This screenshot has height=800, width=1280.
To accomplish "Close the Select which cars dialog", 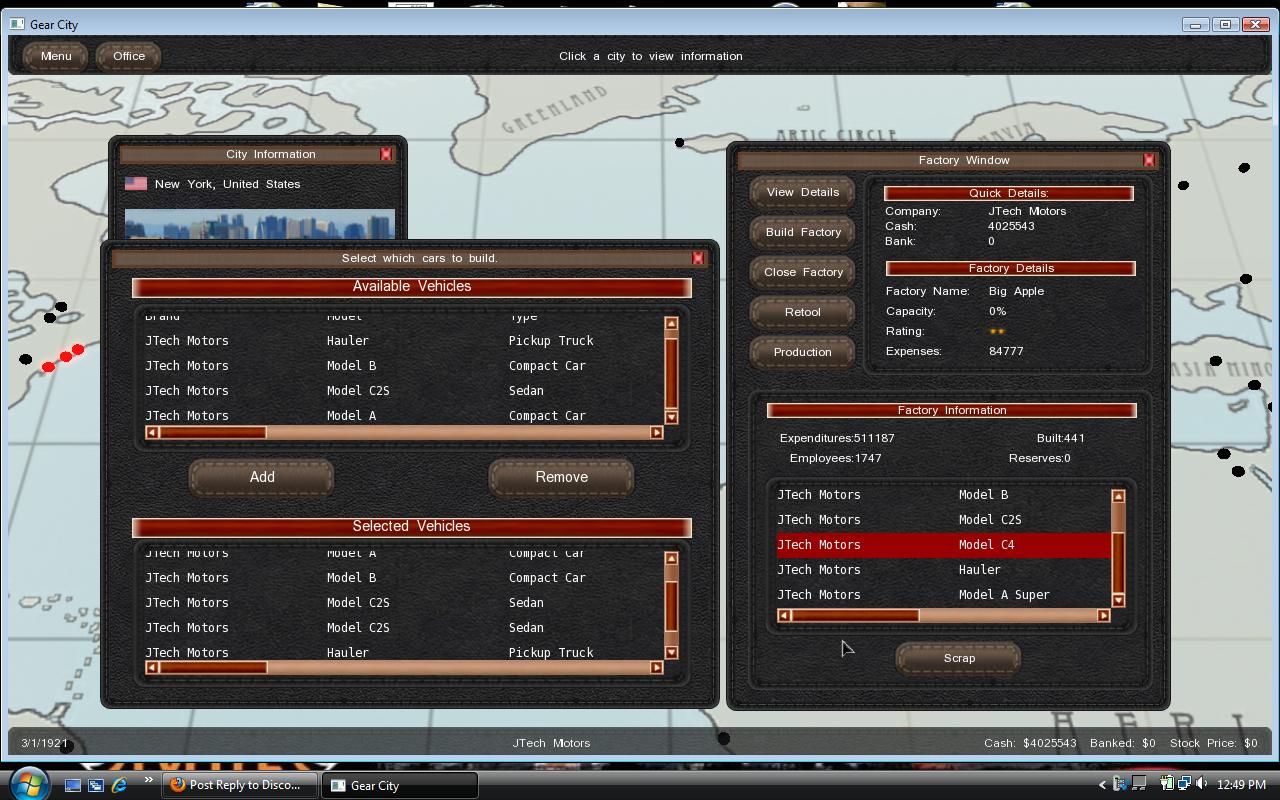I will [698, 258].
